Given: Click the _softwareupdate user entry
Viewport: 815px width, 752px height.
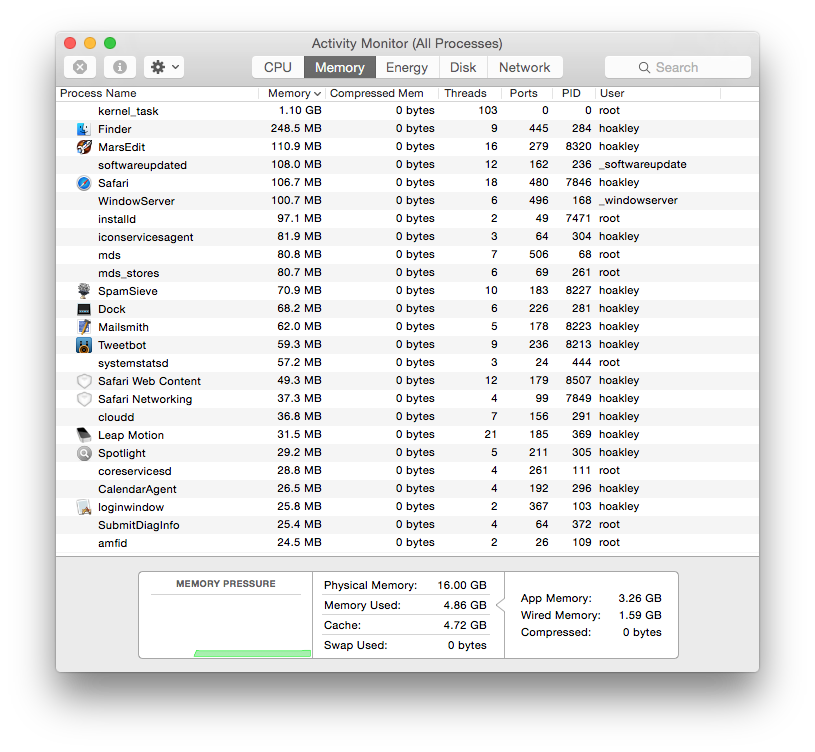Looking at the screenshot, I should coord(642,165).
